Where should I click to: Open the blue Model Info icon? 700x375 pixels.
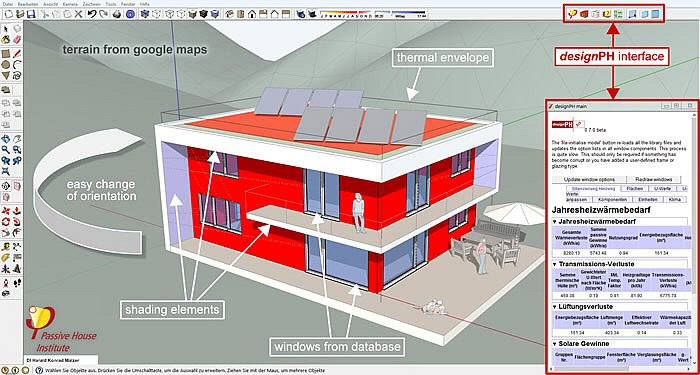point(130,14)
